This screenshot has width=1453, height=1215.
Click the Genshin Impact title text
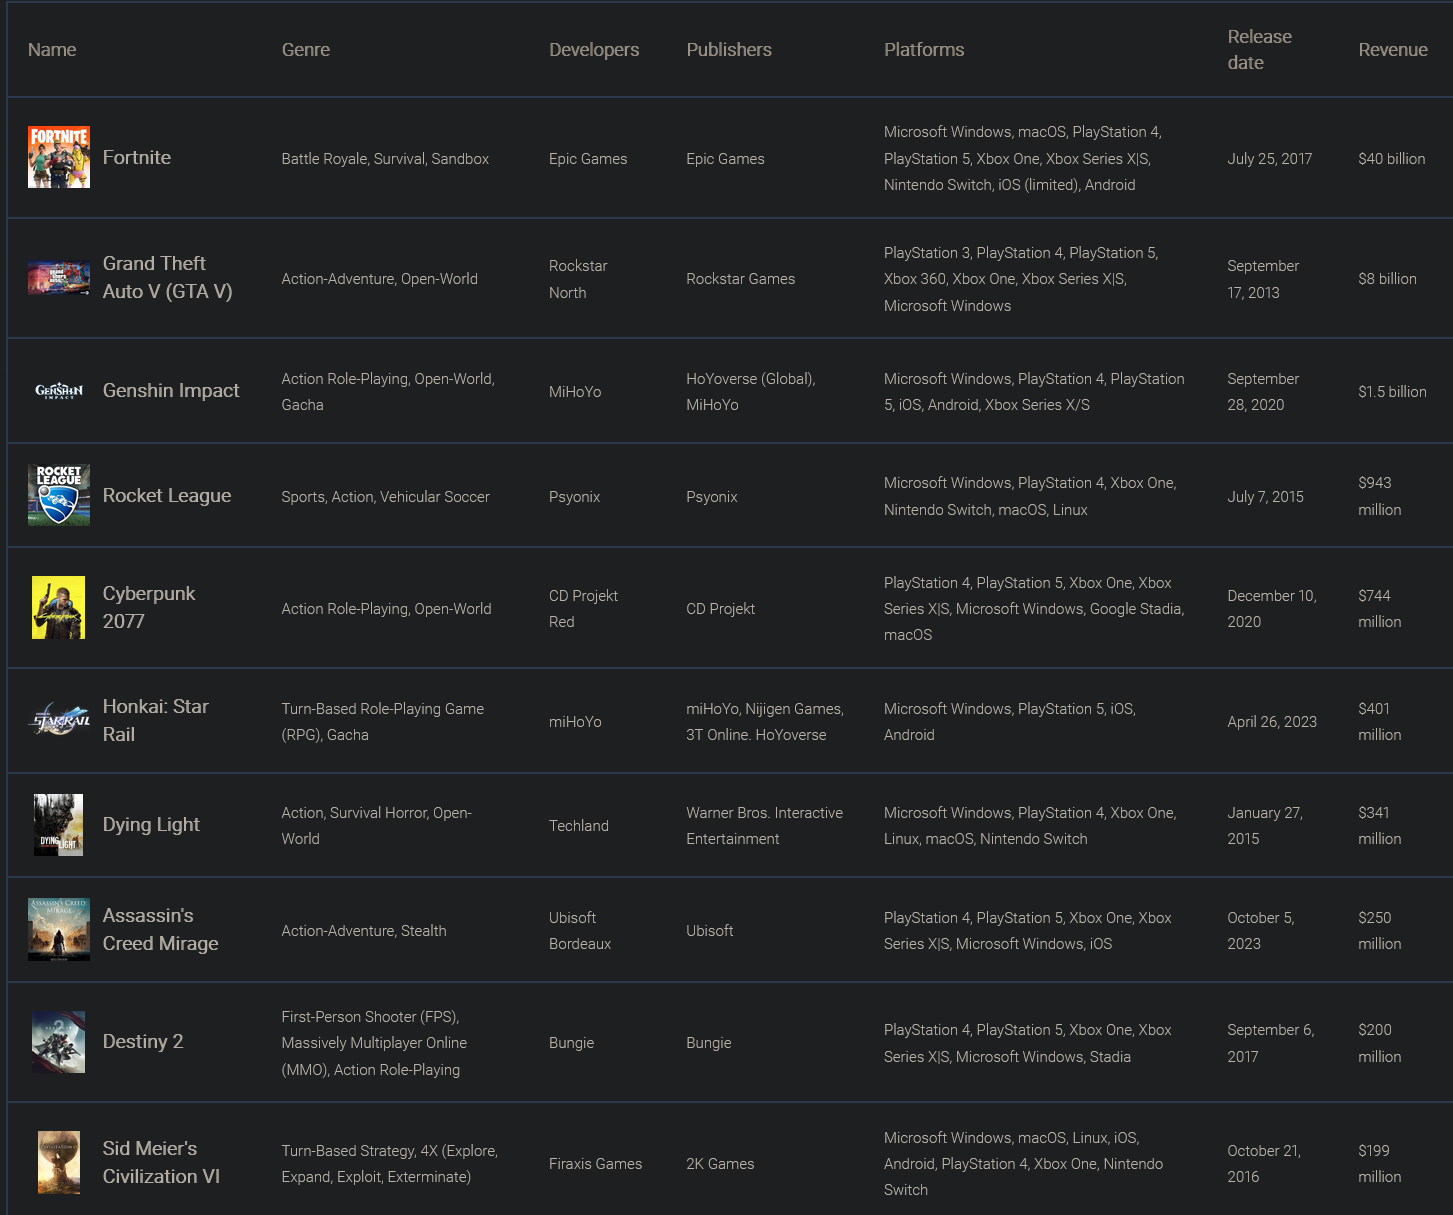coord(171,391)
